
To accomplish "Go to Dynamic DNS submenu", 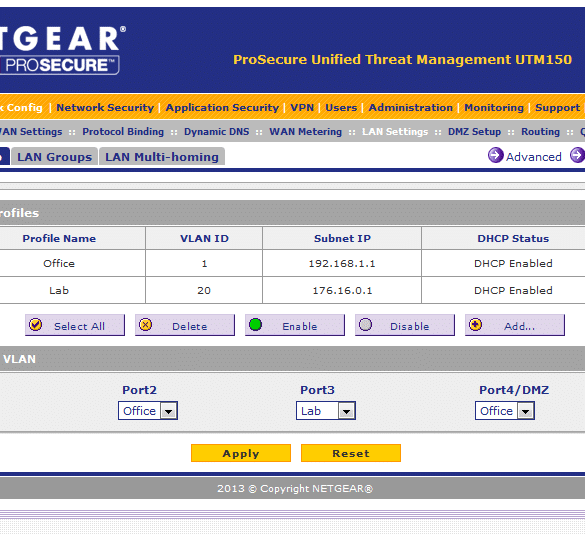I will pos(216,132).
